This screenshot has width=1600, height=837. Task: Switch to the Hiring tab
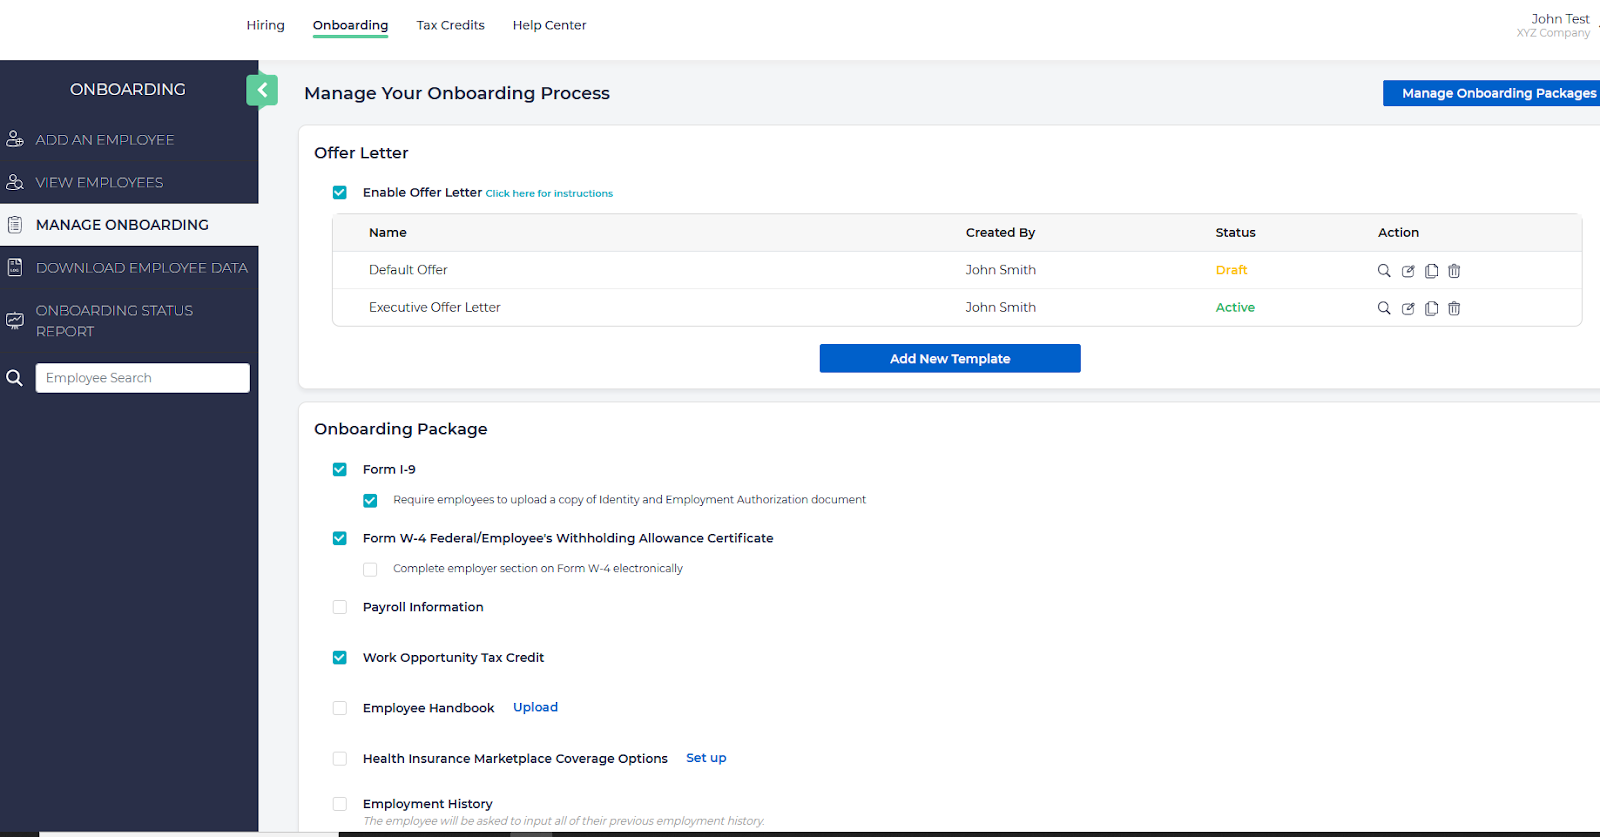coord(265,25)
